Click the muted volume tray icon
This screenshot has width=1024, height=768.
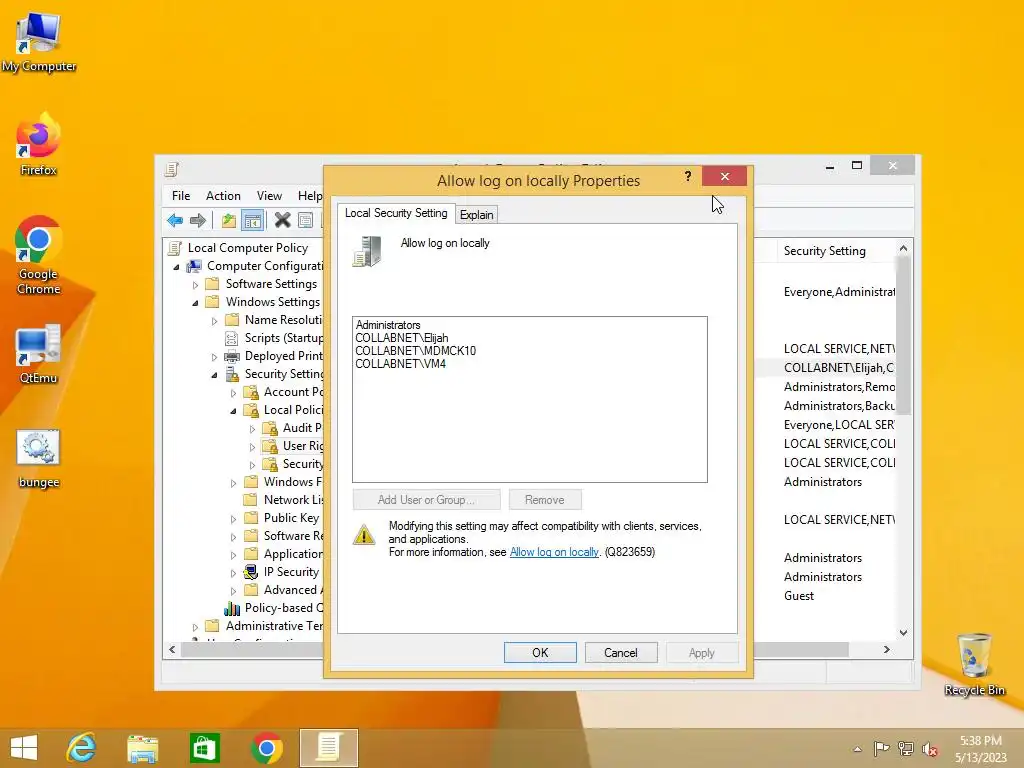930,749
